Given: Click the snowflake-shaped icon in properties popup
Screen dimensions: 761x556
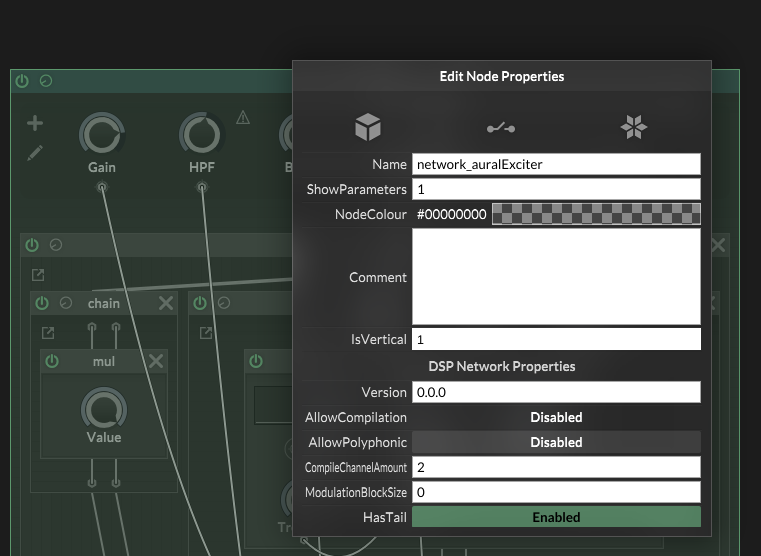Looking at the screenshot, I should [634, 127].
